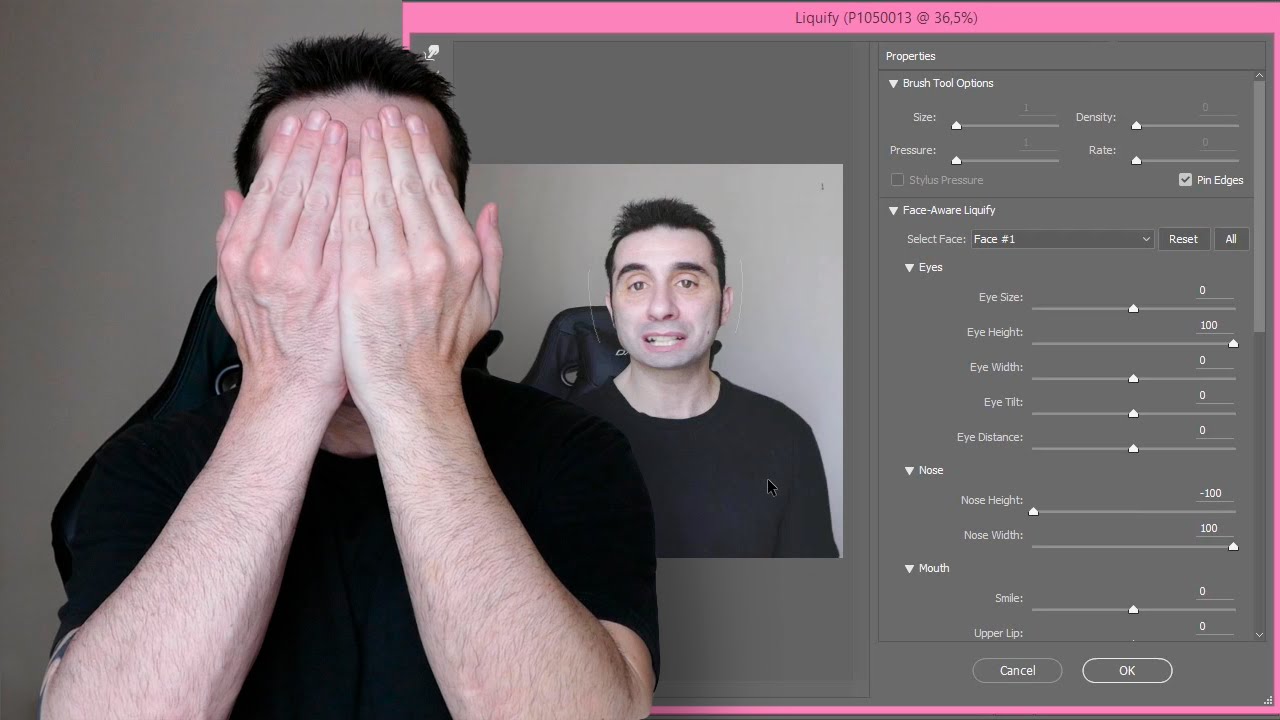Screen dimensions: 1280x720
Task: Confirm Liquify with OK button
Action: (1127, 671)
